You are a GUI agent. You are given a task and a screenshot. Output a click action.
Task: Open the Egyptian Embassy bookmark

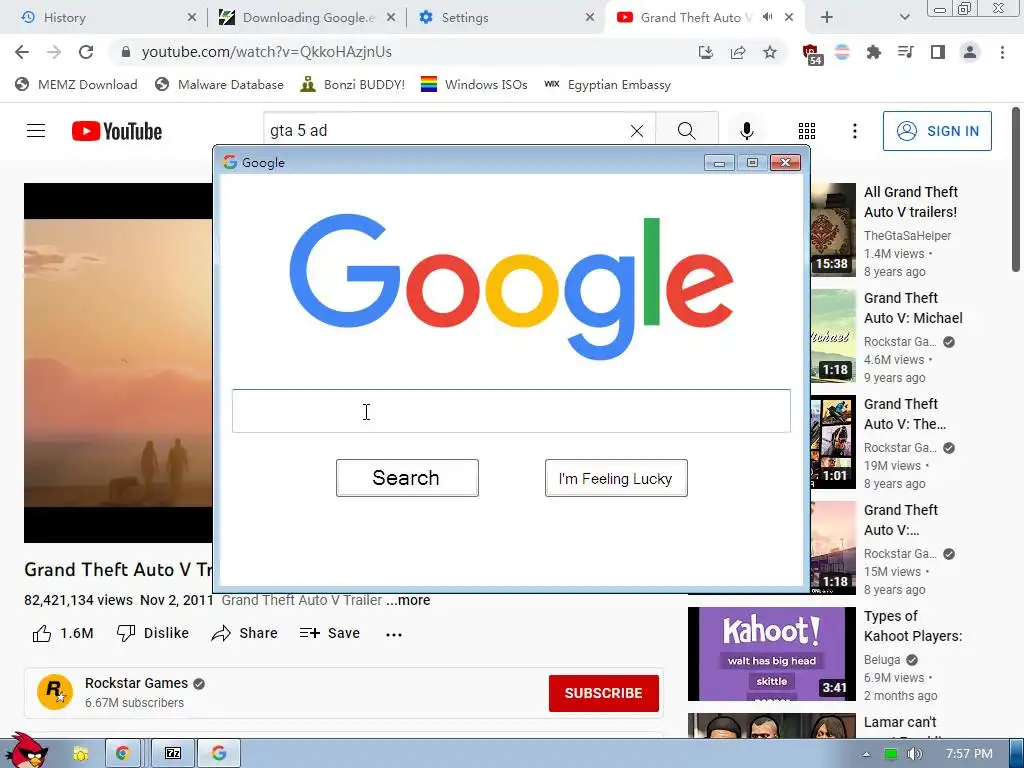(607, 85)
